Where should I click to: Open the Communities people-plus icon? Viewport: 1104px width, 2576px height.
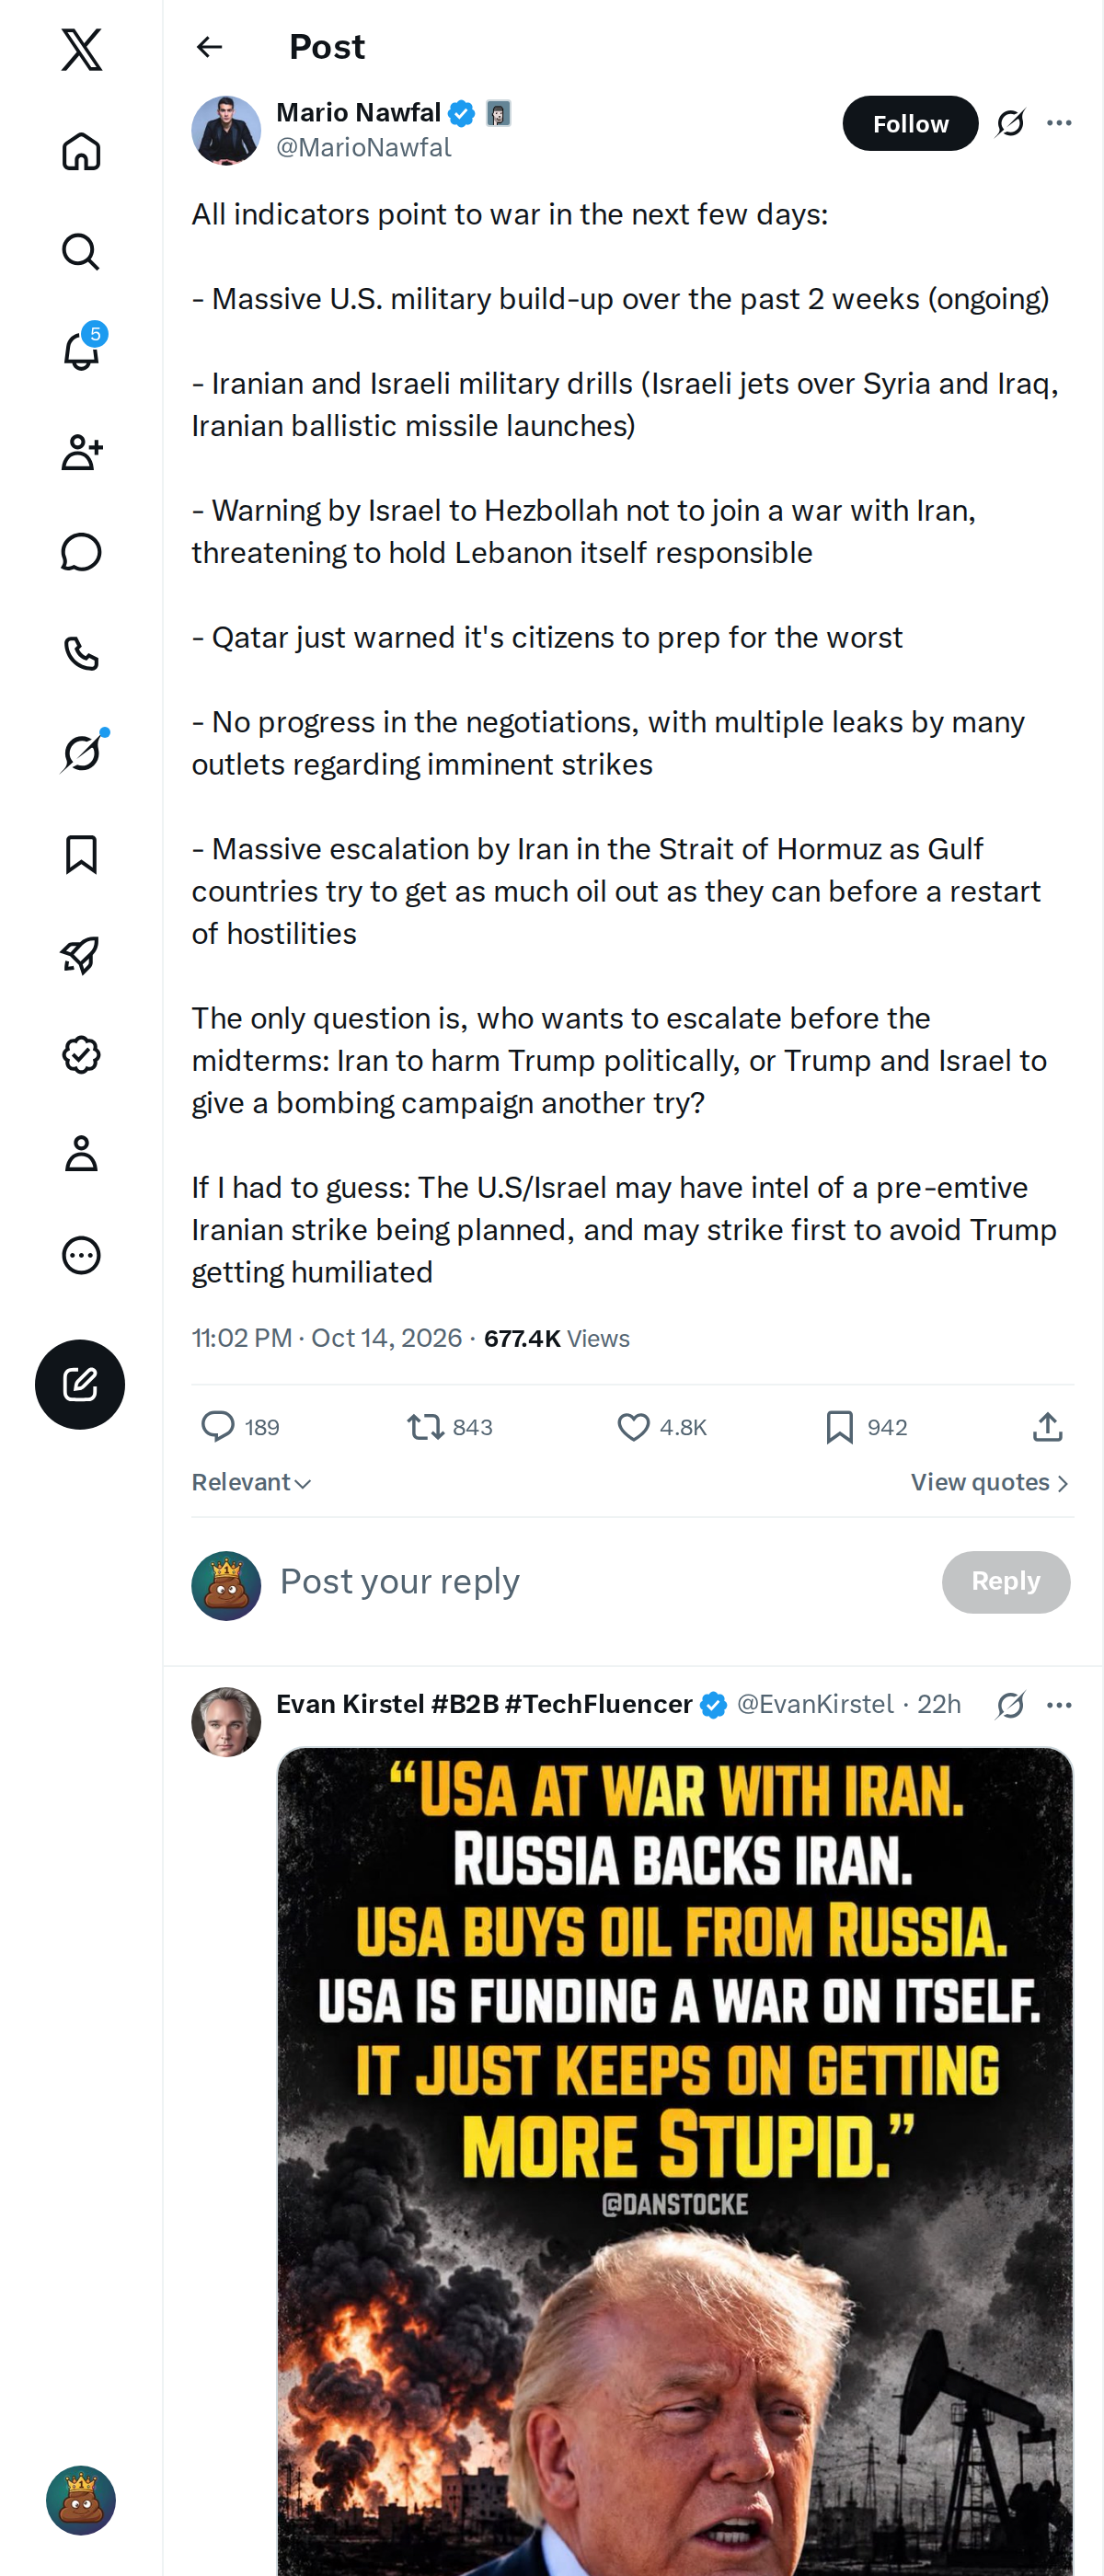coord(81,452)
